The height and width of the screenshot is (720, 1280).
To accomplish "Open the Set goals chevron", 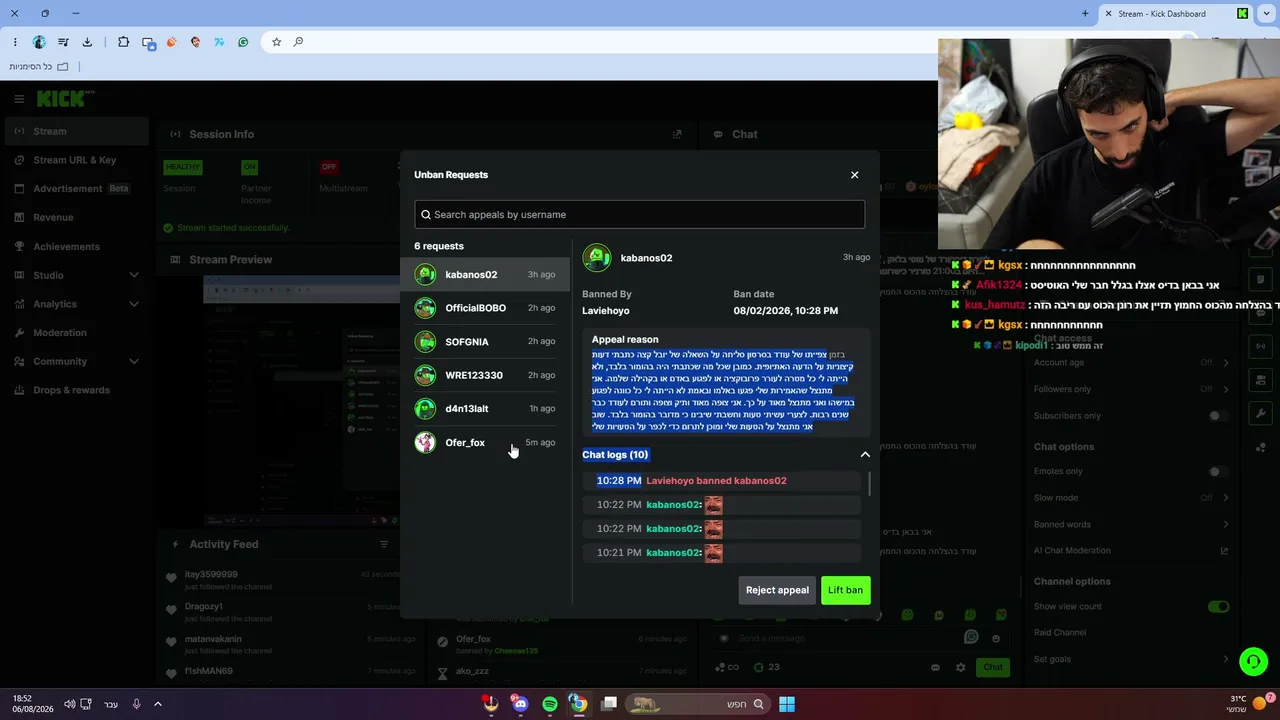I will tap(1226, 659).
